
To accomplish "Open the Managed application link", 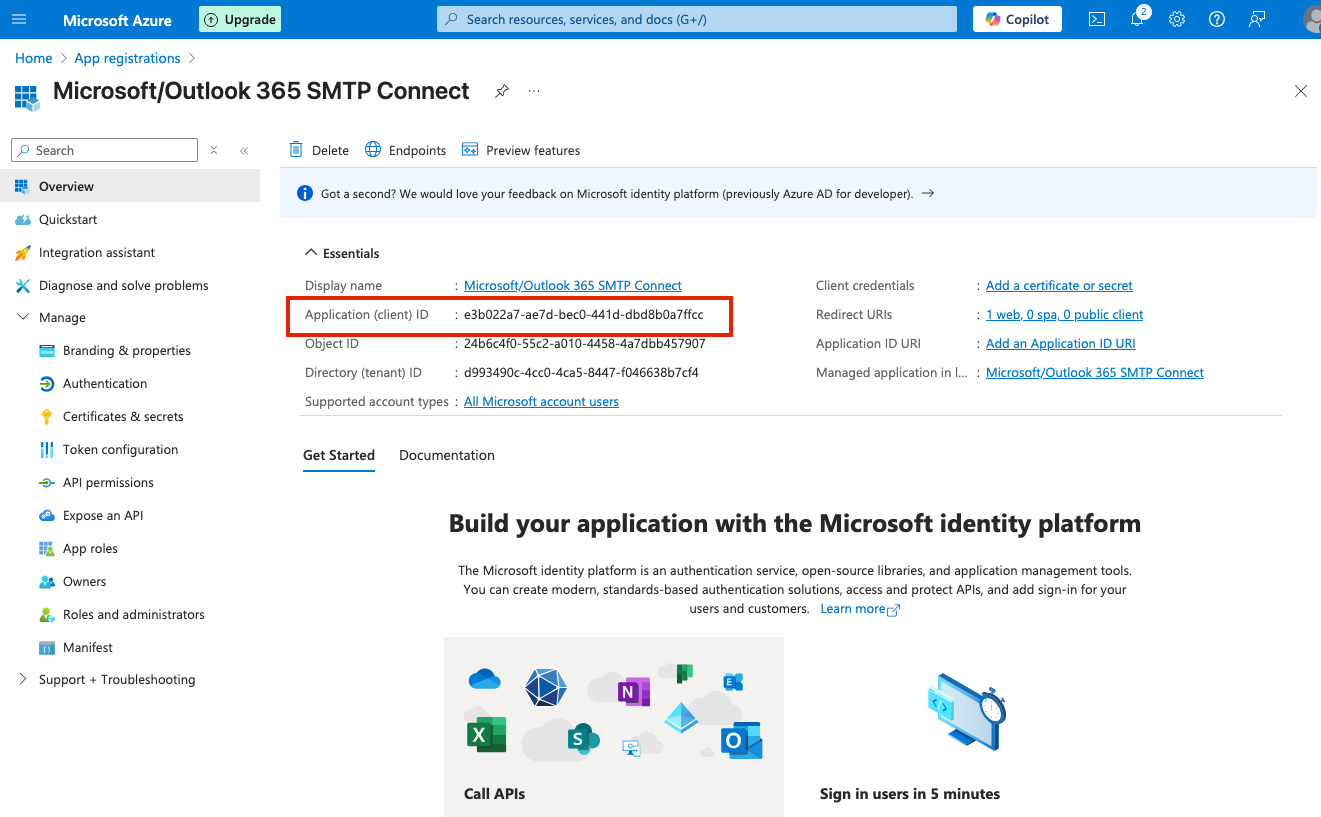I will [1095, 372].
